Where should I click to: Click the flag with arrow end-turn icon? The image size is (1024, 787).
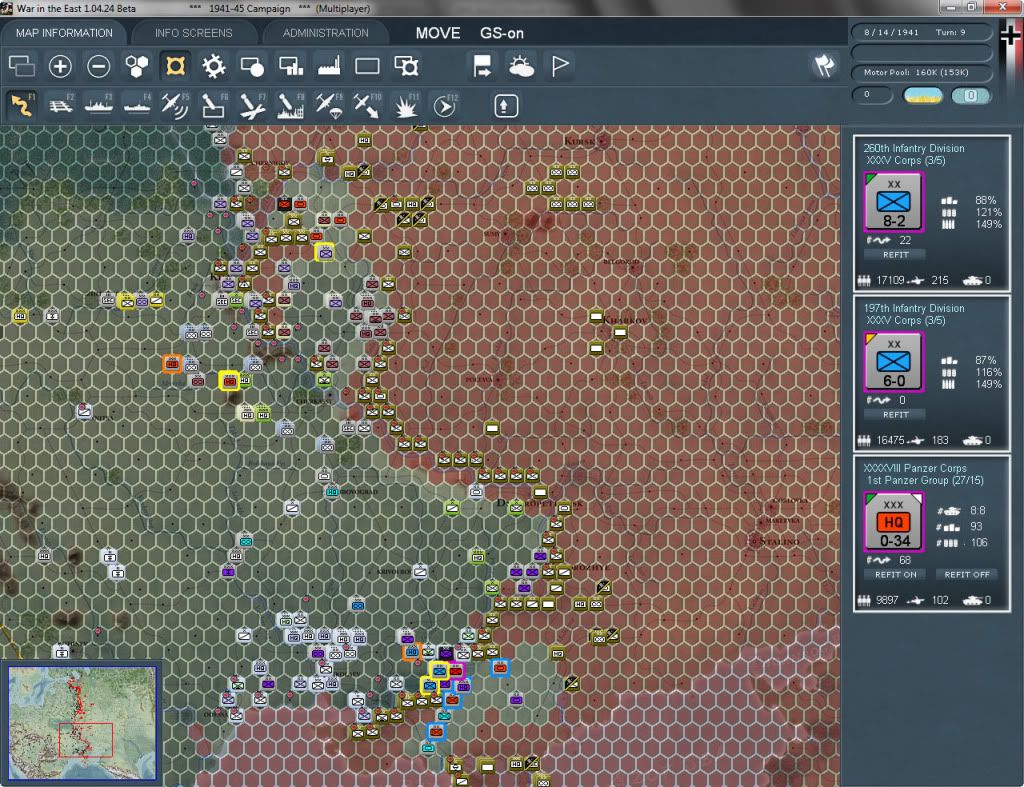(x=482, y=66)
